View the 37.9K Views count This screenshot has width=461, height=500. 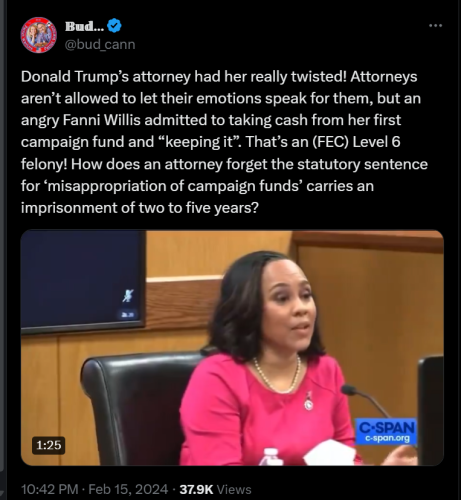(x=215, y=489)
